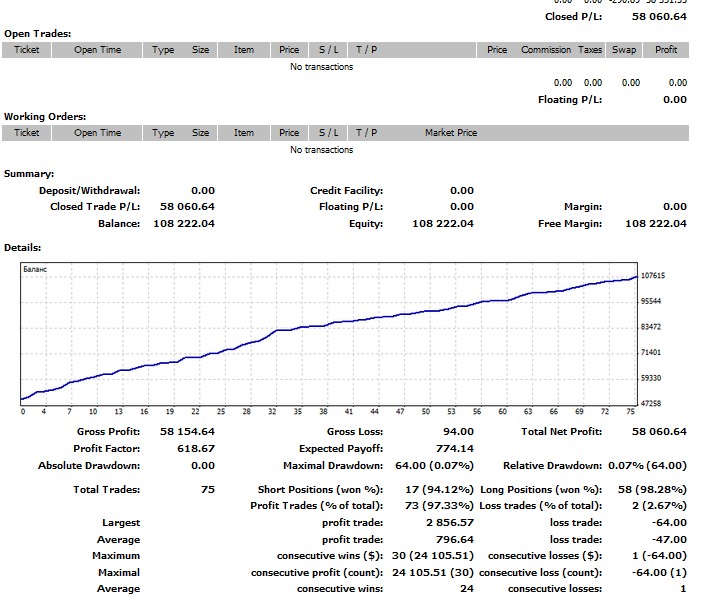Click the Maximal Drawdown value 64.00 (0.07%)
This screenshot has width=723, height=597.
point(434,466)
